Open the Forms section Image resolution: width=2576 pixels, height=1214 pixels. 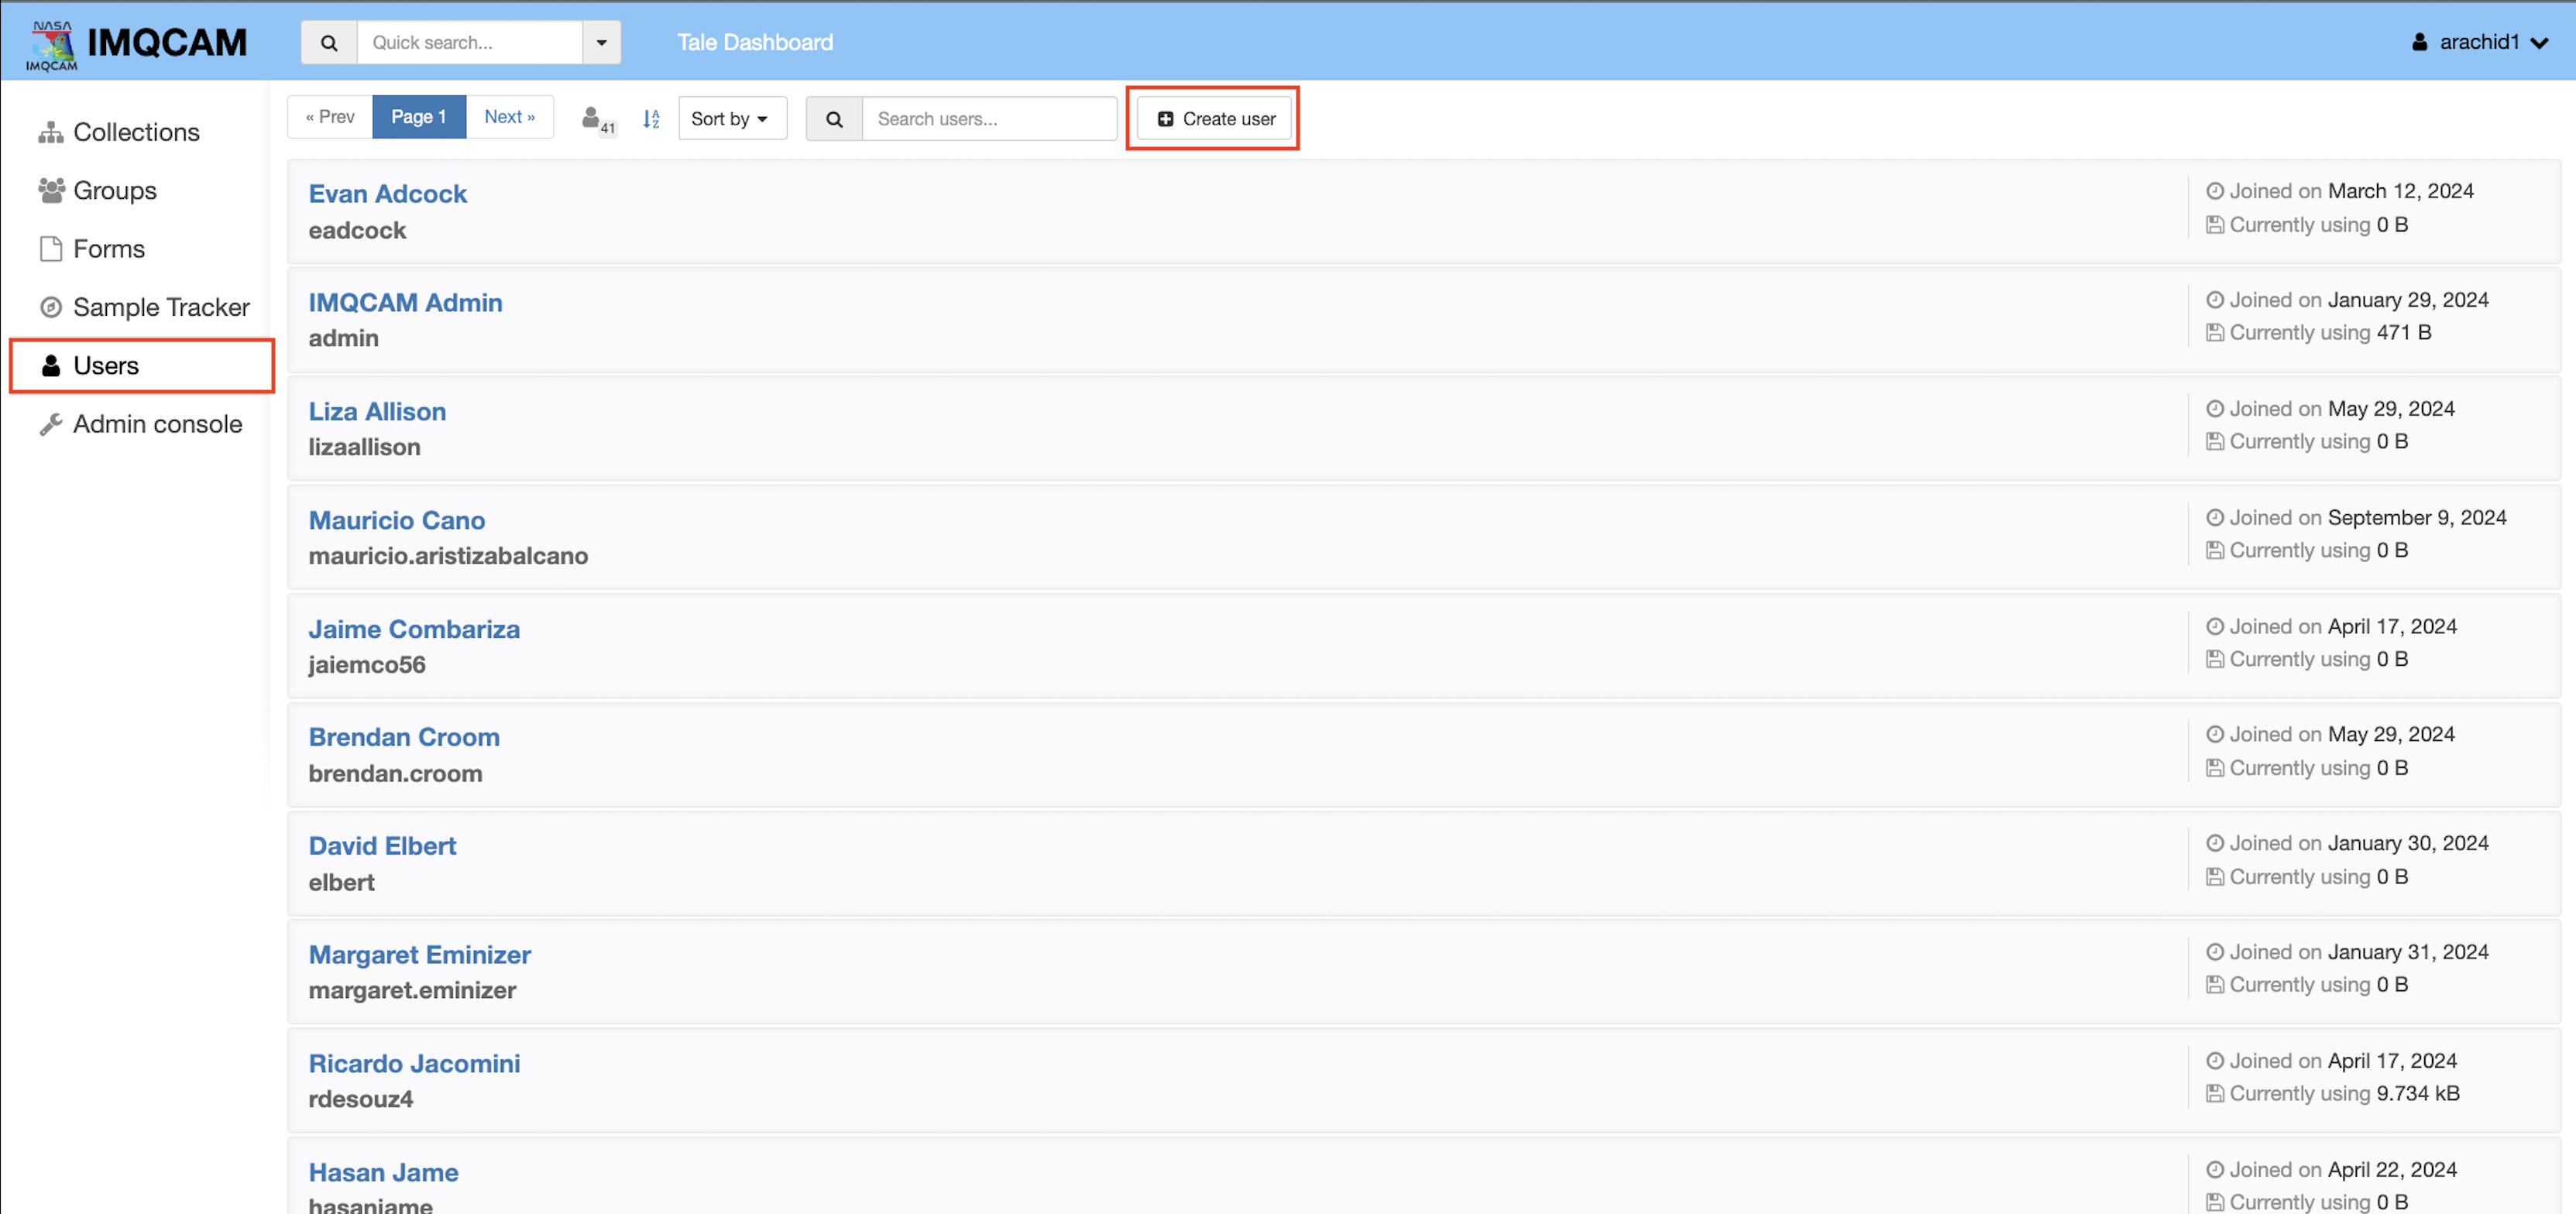(x=109, y=248)
